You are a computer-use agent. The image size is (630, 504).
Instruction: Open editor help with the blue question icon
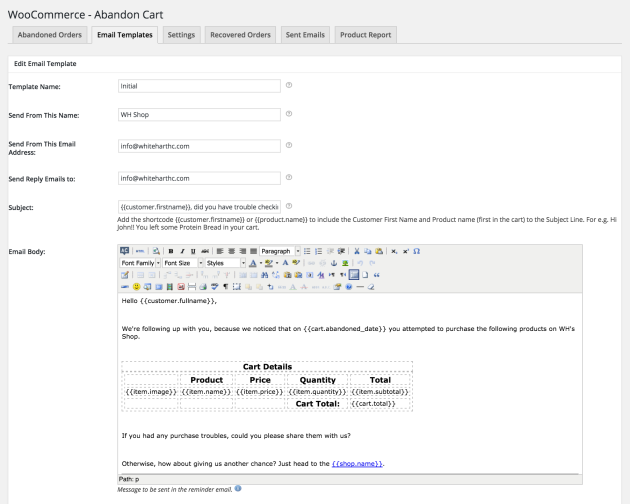(x=349, y=287)
